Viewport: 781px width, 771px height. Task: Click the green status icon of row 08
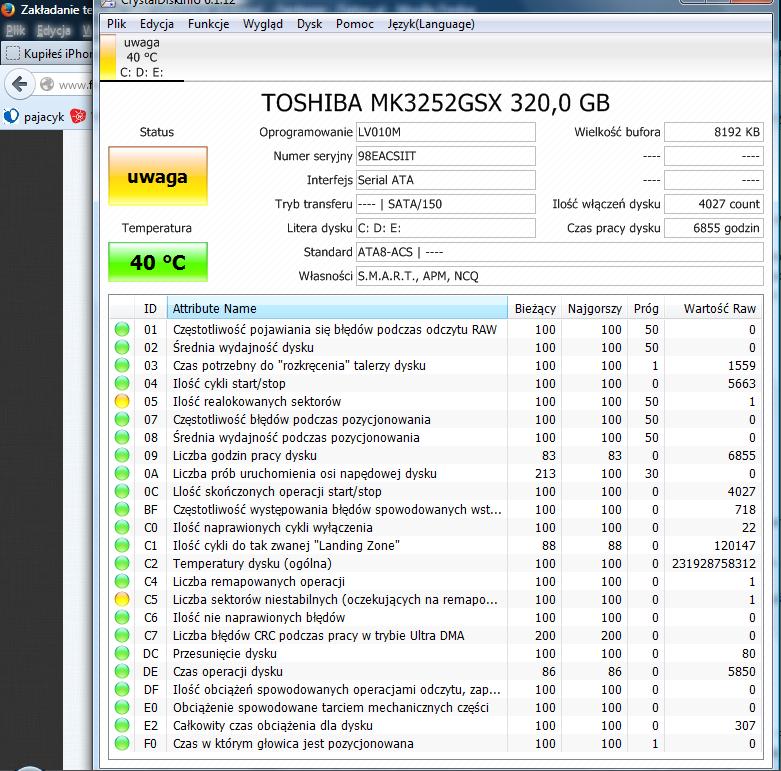122,437
